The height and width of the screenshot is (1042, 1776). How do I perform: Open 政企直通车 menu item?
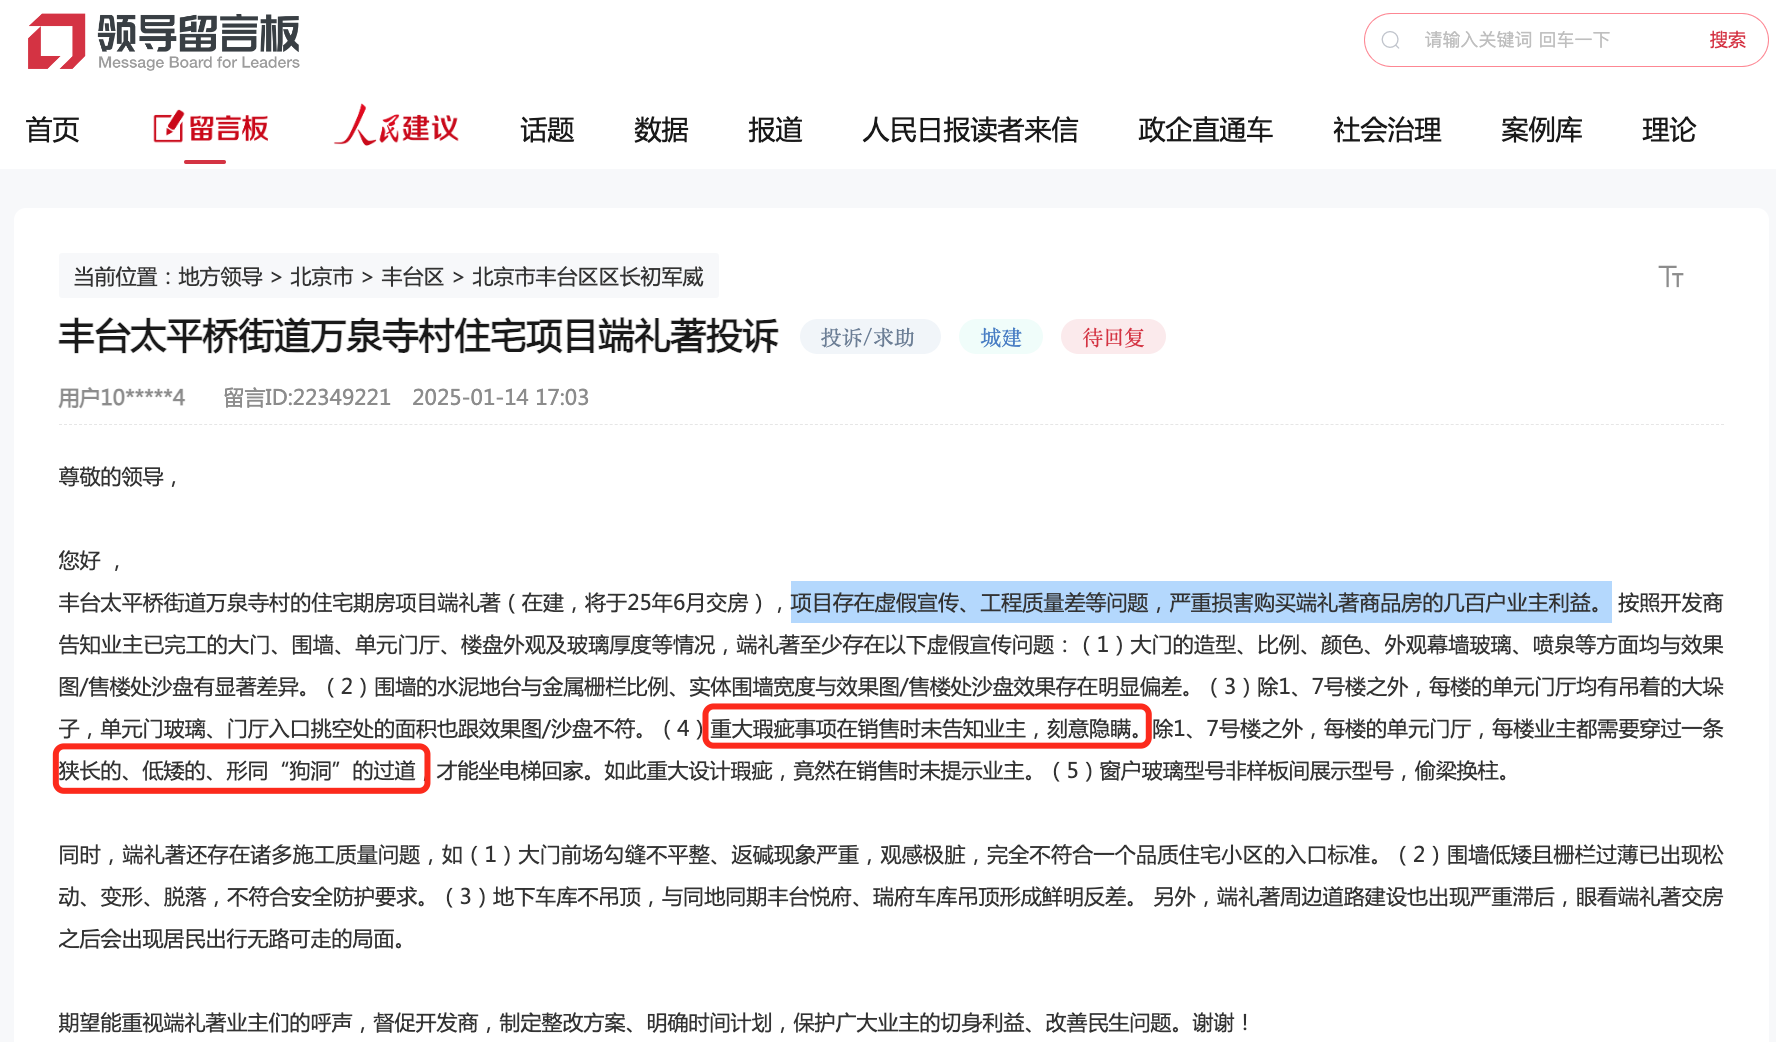[x=1205, y=130]
